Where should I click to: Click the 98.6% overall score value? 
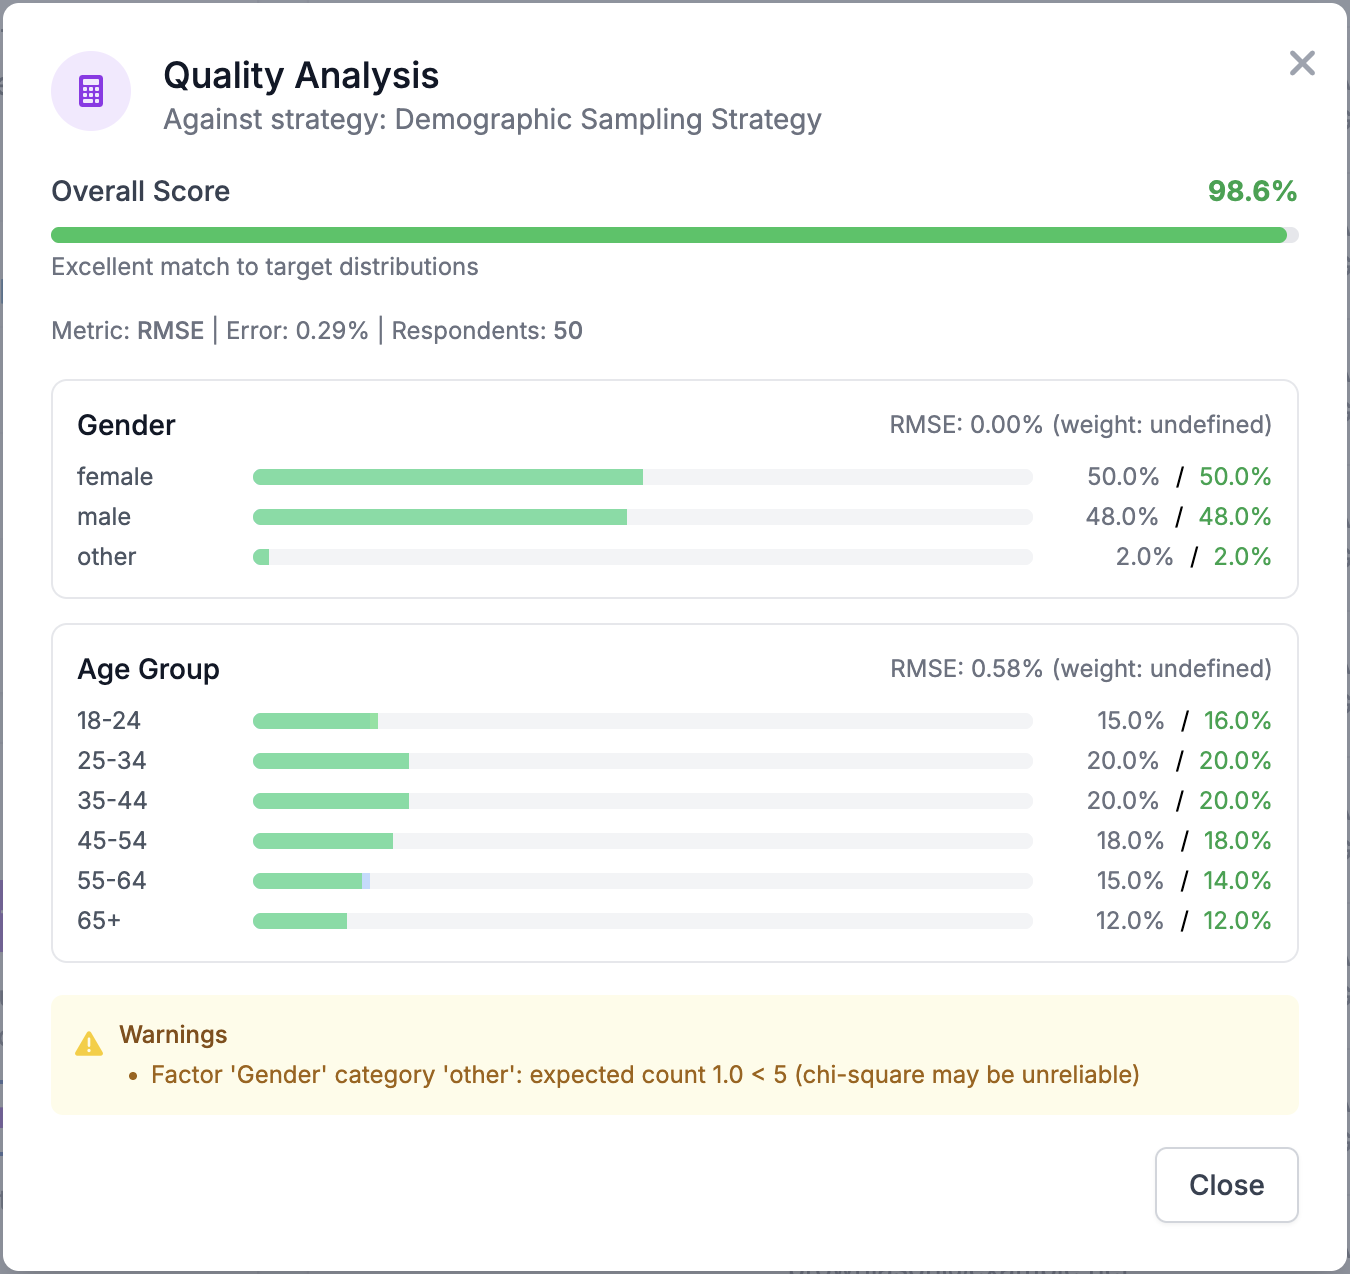point(1253,191)
